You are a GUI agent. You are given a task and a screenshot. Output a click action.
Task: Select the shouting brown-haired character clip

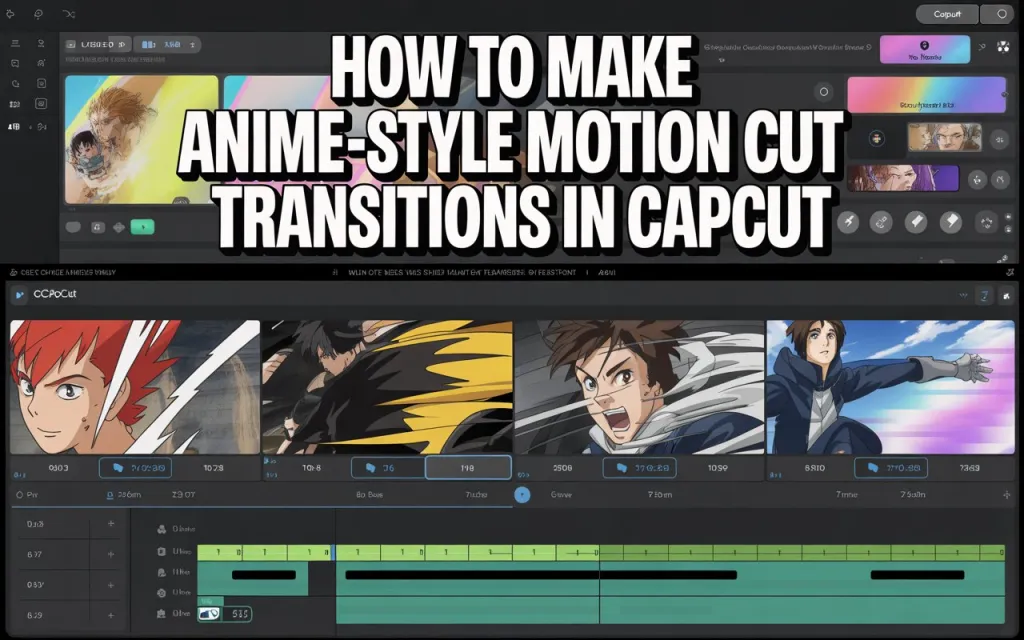(639, 387)
